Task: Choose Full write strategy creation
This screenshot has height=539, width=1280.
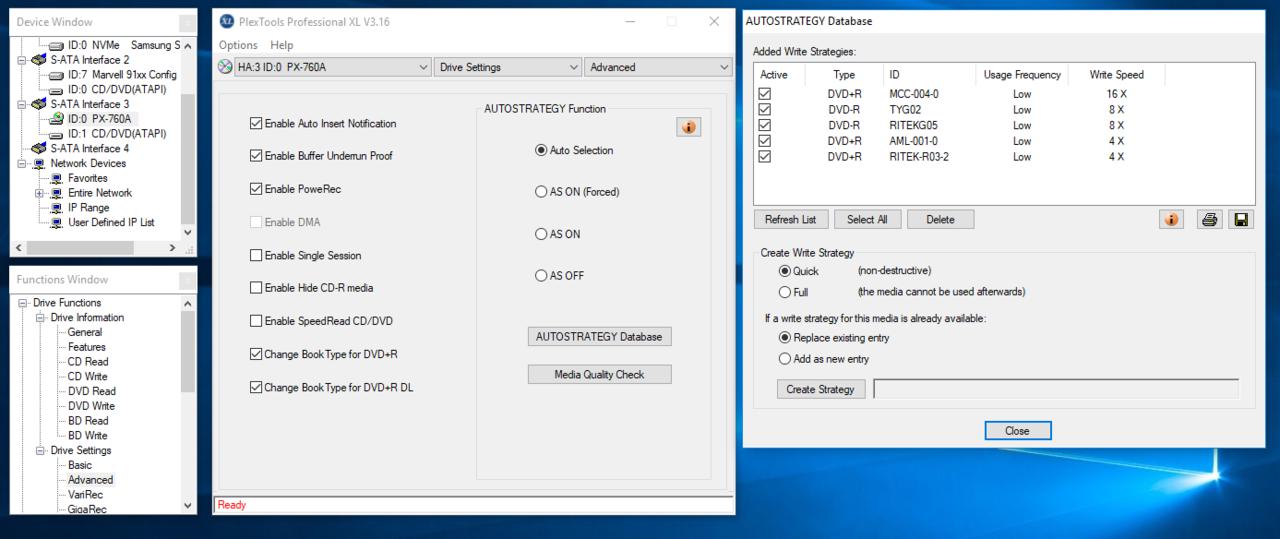Action: tap(784, 292)
